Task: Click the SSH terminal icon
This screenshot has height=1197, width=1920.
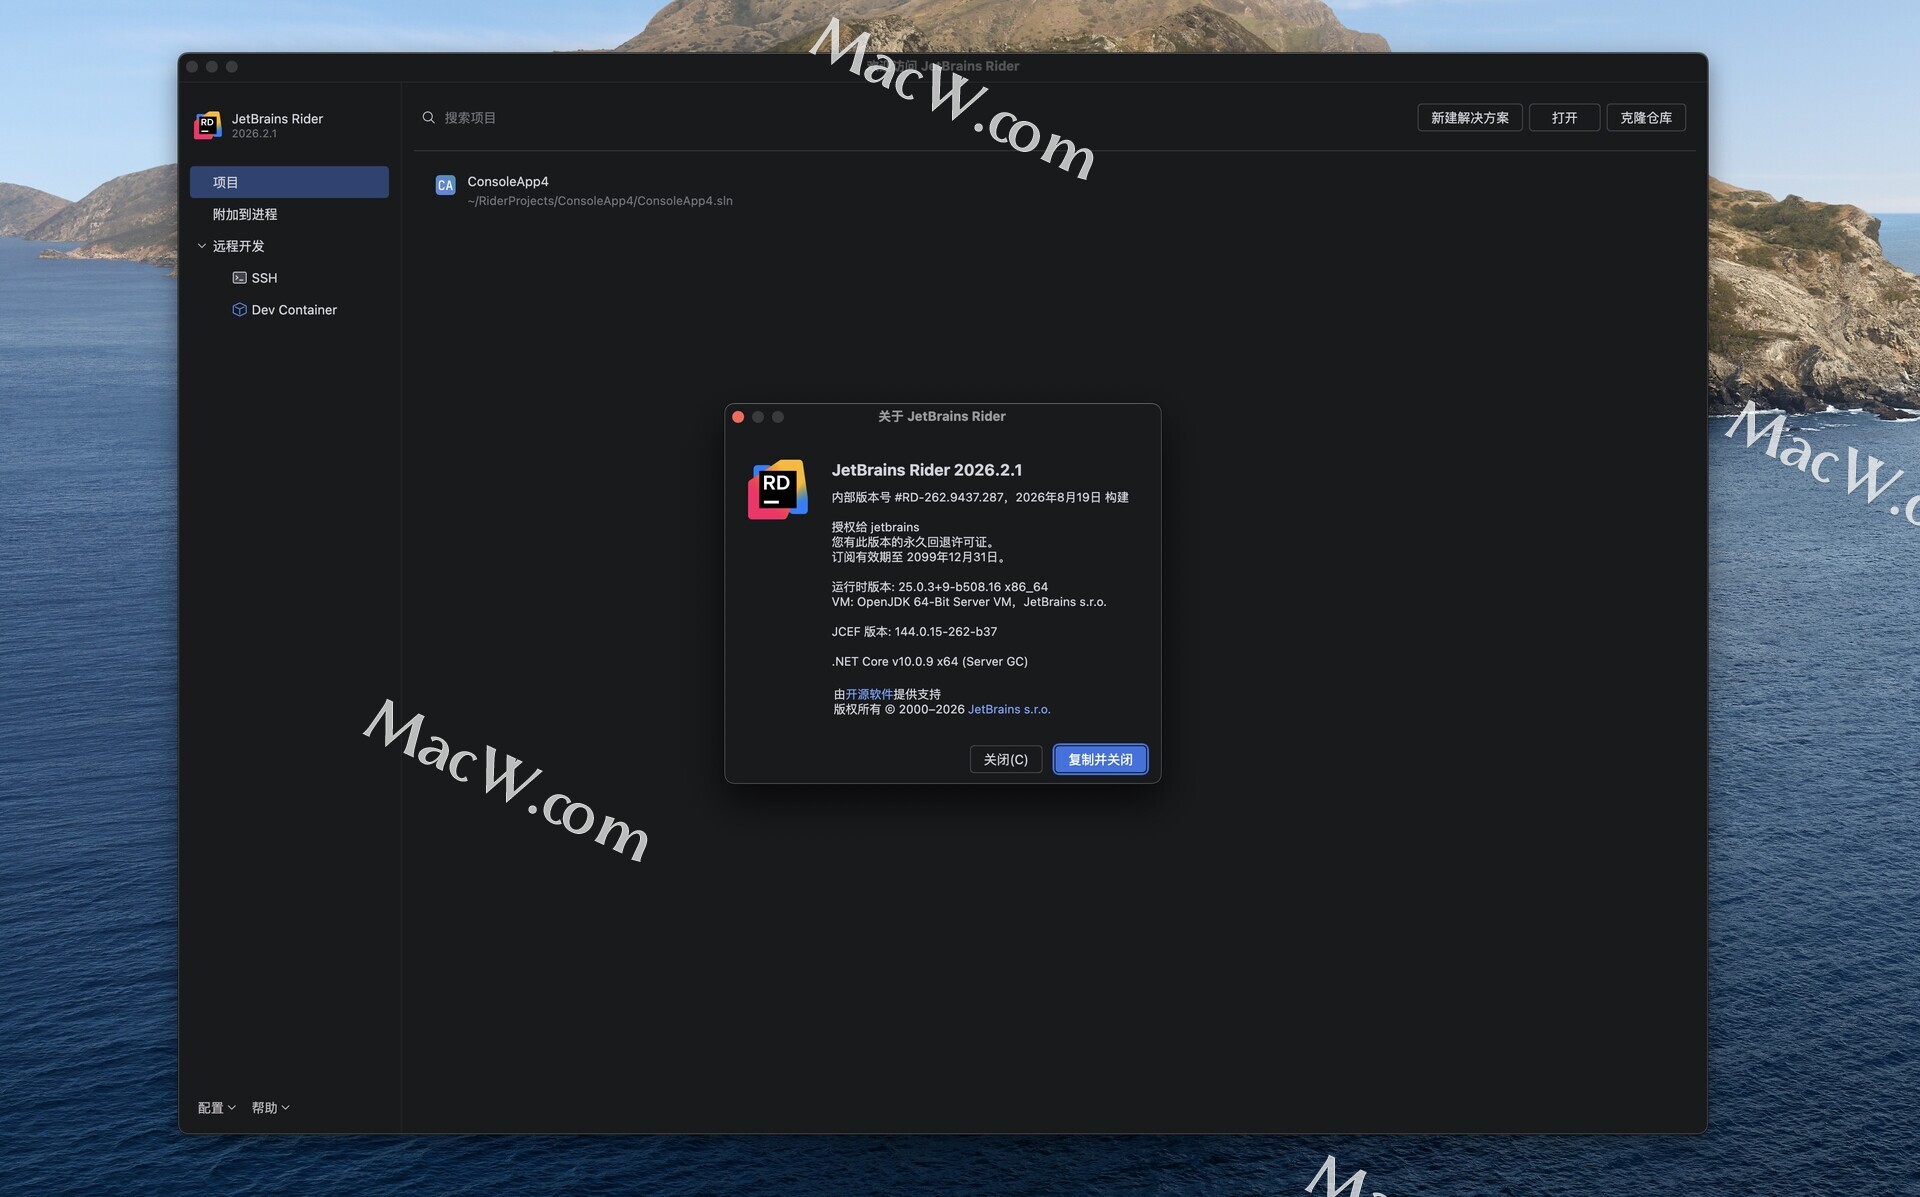Action: point(239,278)
